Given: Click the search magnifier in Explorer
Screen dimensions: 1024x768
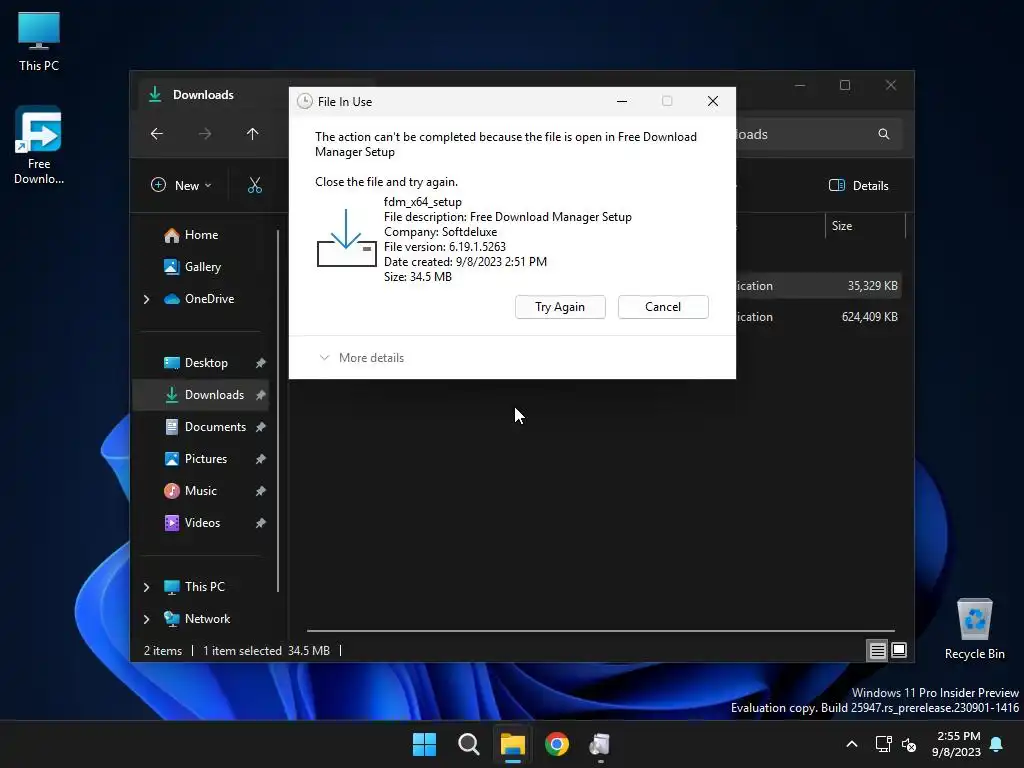Looking at the screenshot, I should tap(884, 134).
